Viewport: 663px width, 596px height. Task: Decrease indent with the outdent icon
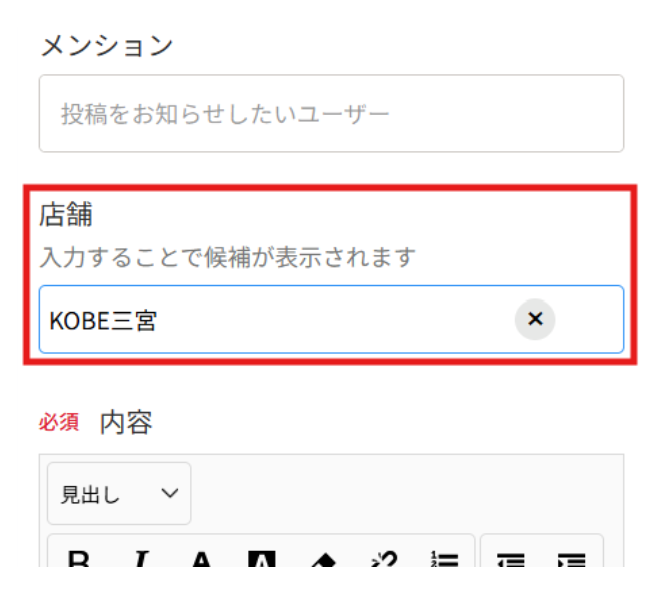tap(511, 560)
